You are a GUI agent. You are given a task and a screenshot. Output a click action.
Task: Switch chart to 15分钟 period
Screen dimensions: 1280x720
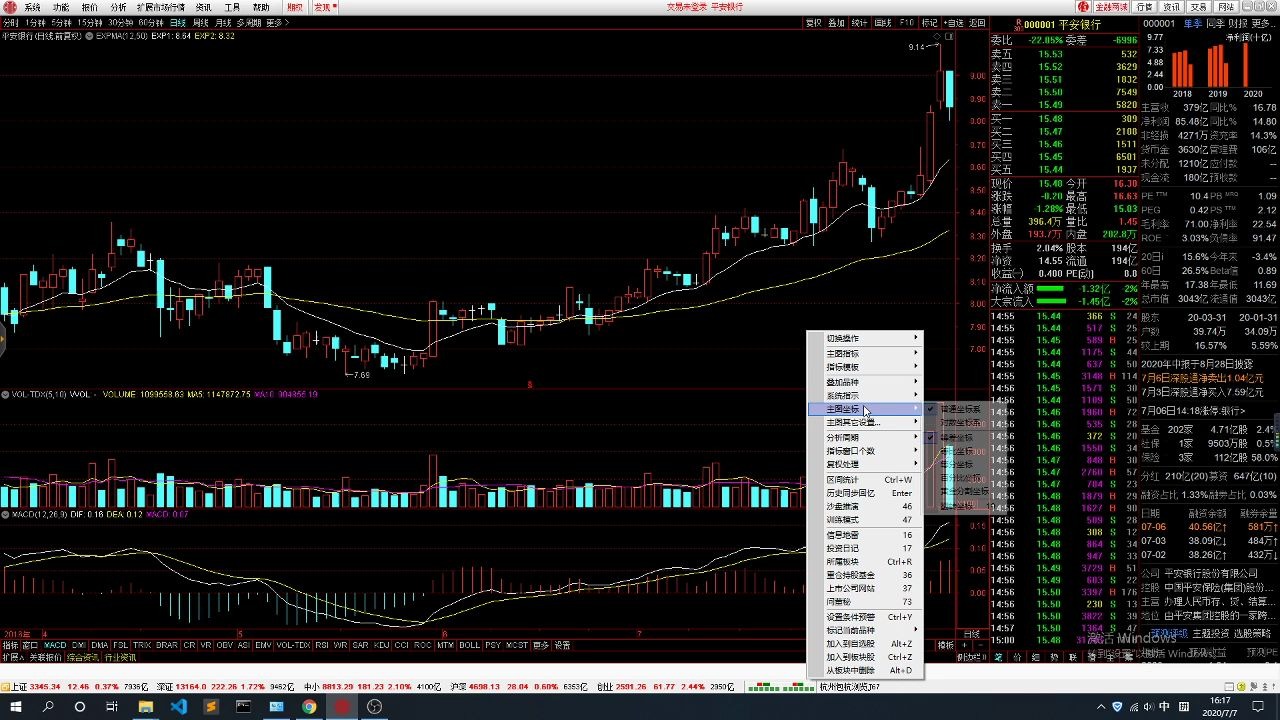90,22
